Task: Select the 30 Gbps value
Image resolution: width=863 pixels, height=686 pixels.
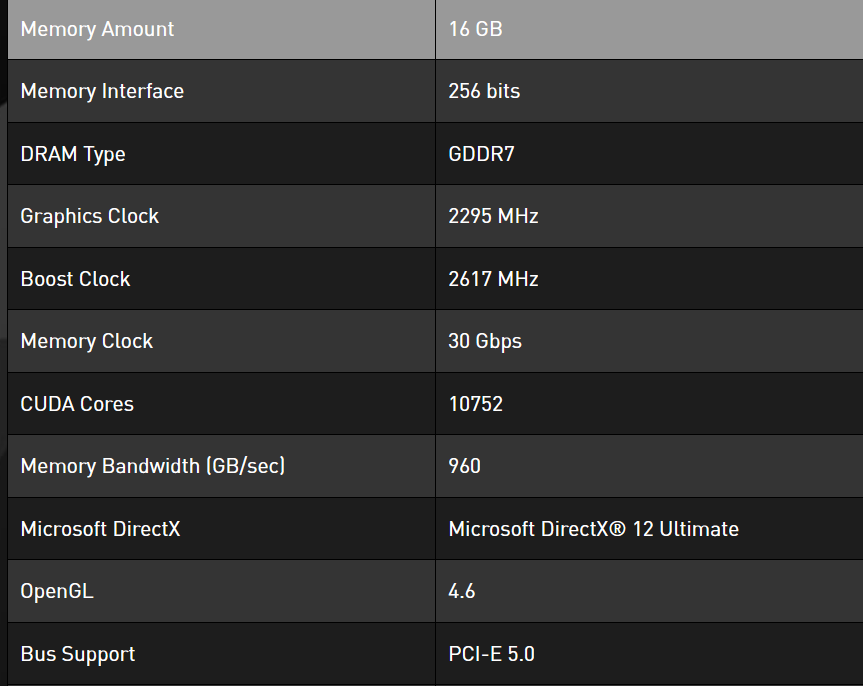Action: click(485, 341)
